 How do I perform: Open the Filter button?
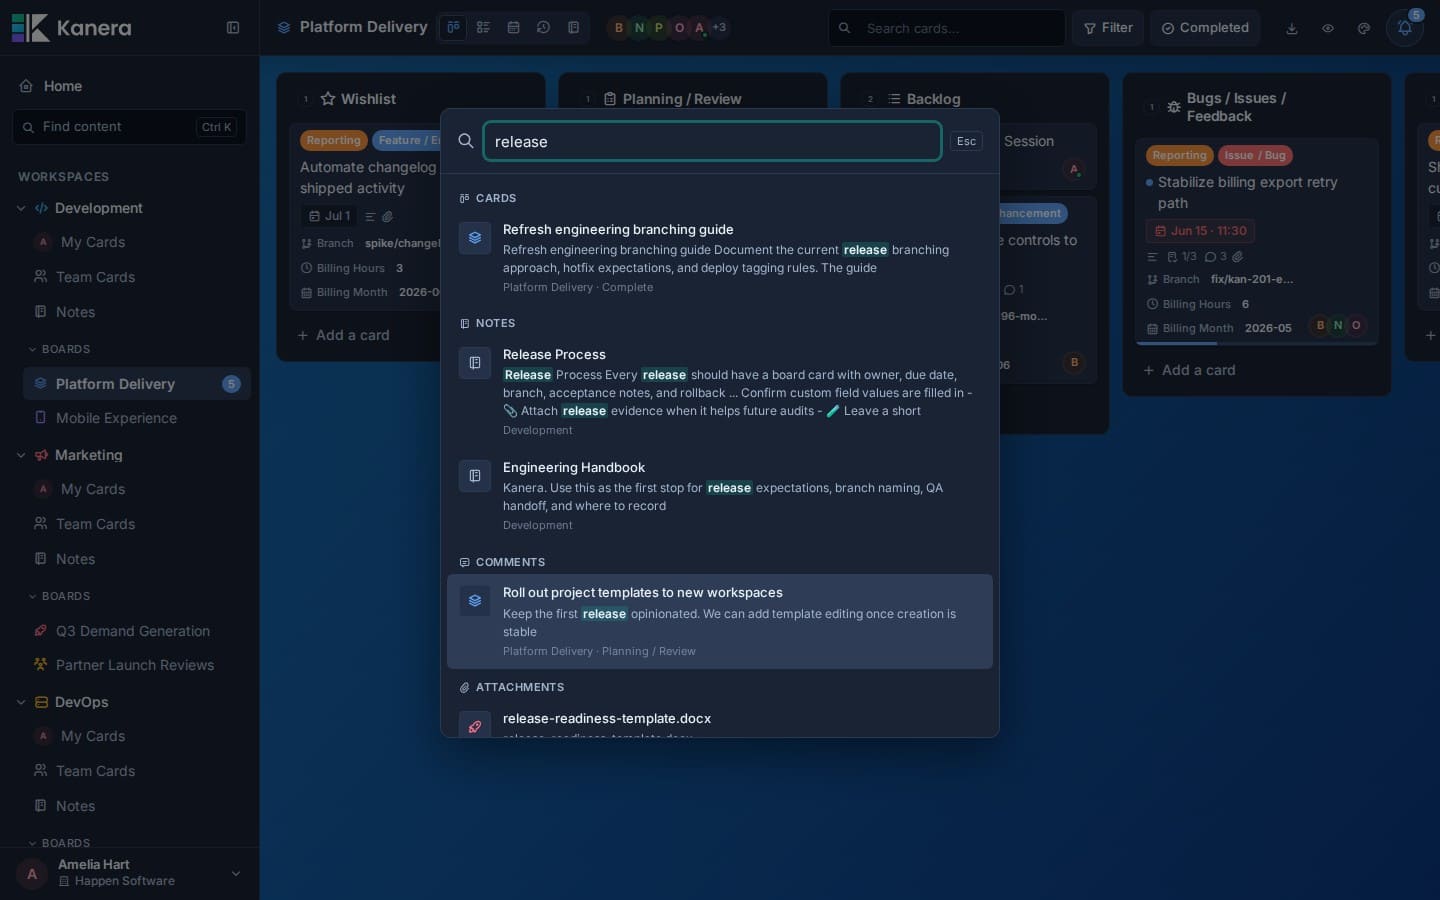[1108, 28]
